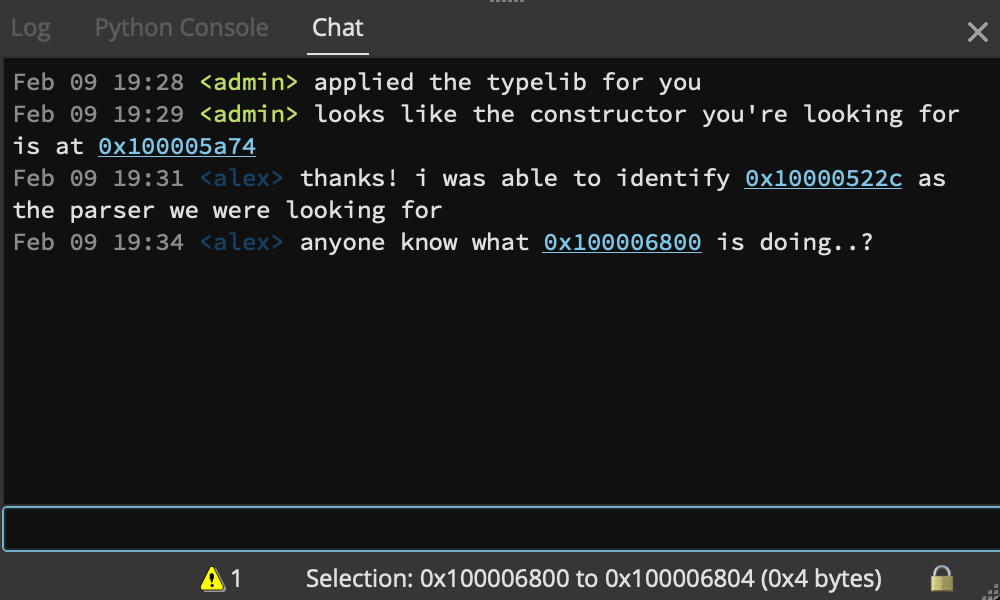Click alex username on the 19:34 message

tap(241, 242)
